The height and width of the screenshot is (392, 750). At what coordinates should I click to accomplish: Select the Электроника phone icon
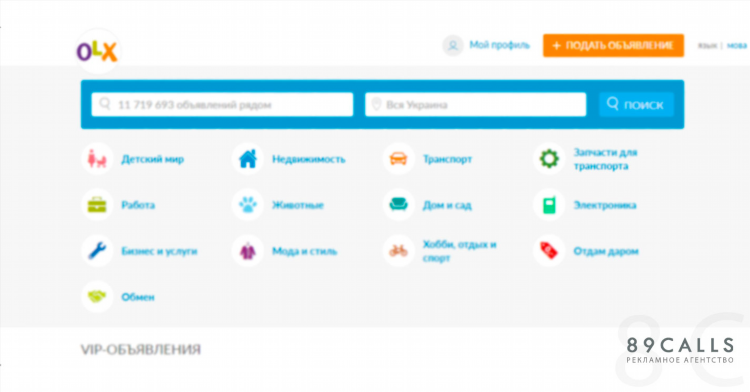coord(549,205)
